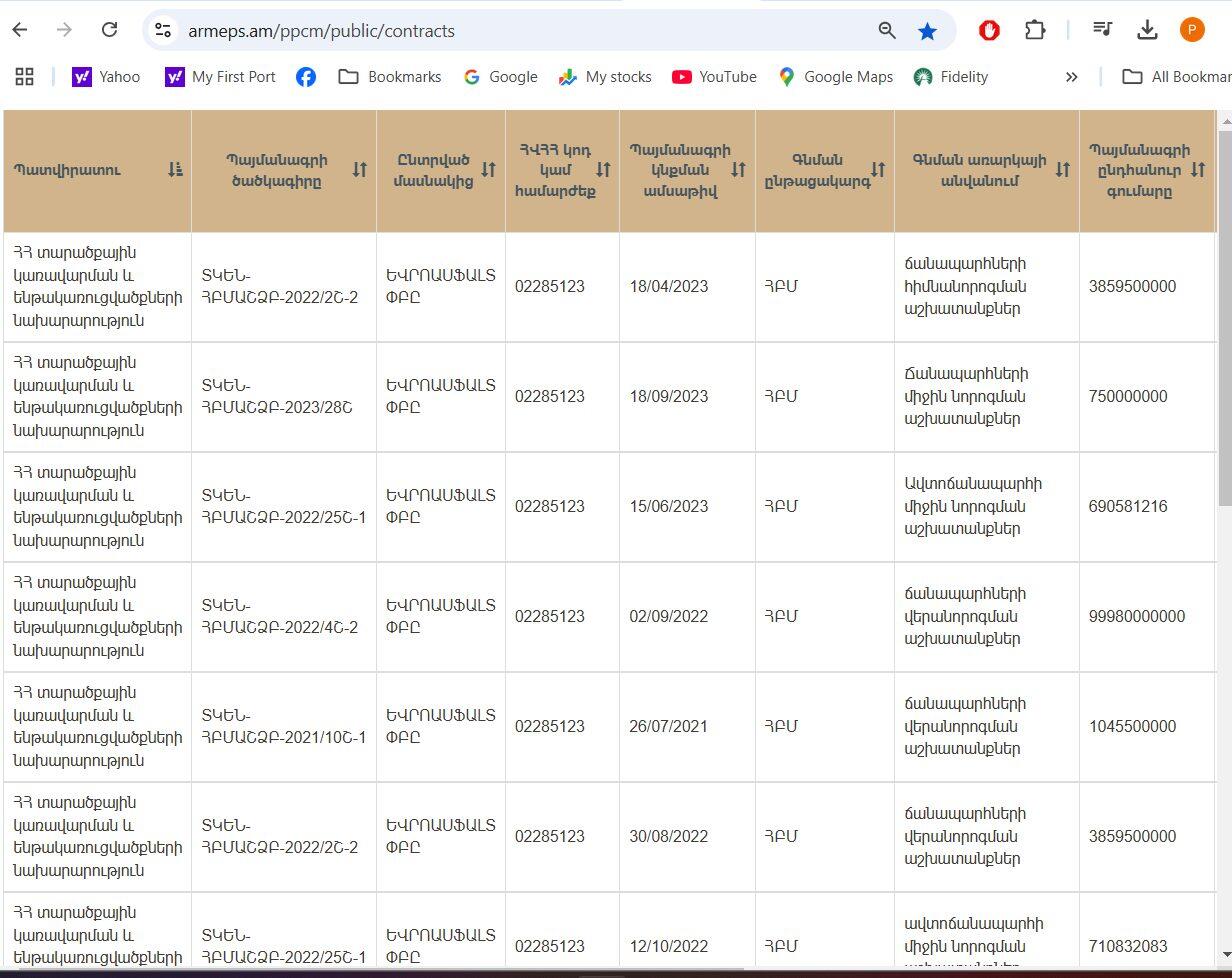Open the Google Maps bookmark
Image resolution: width=1232 pixels, height=978 pixels.
(x=835, y=77)
